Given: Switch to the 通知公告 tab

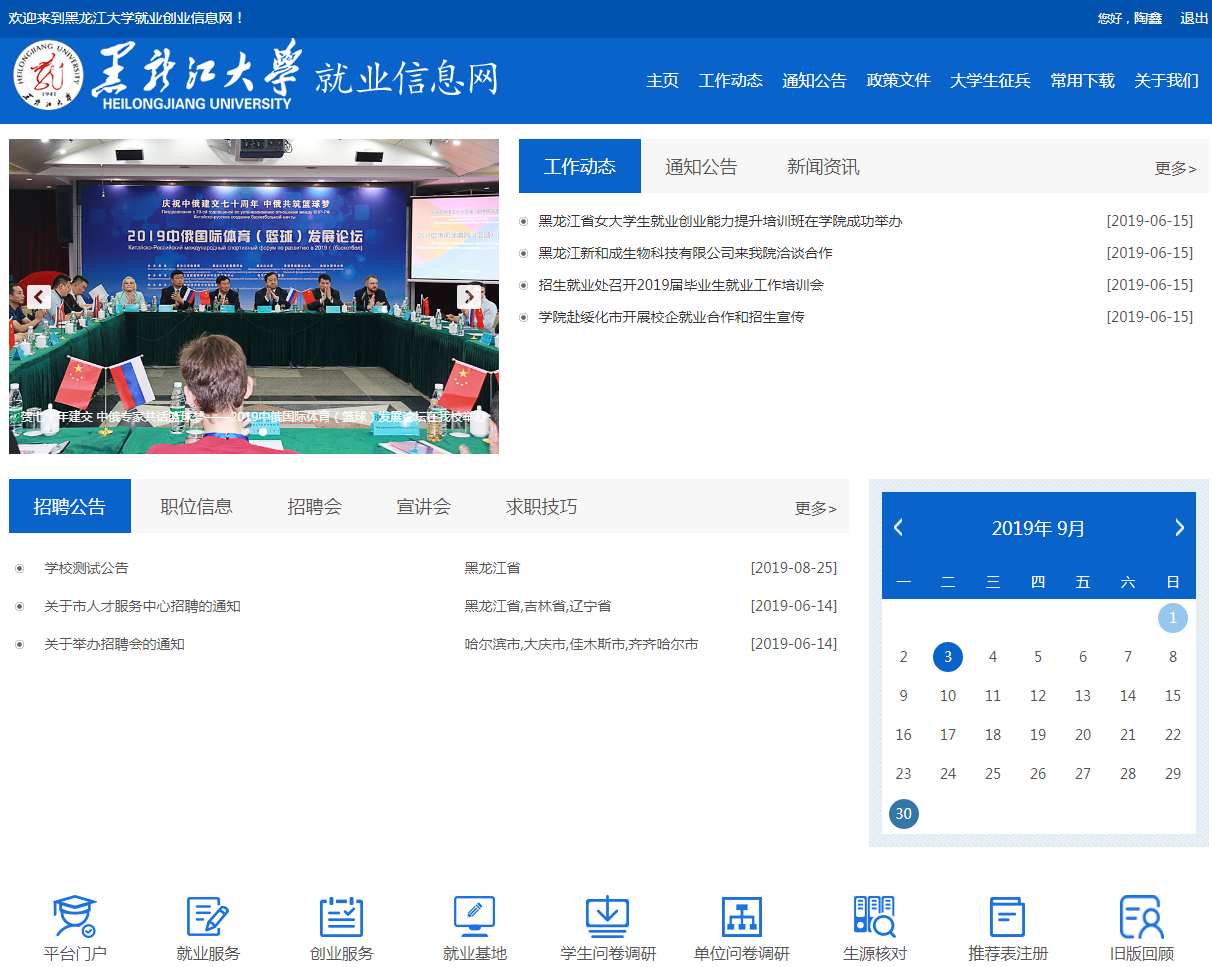Looking at the screenshot, I should [701, 167].
